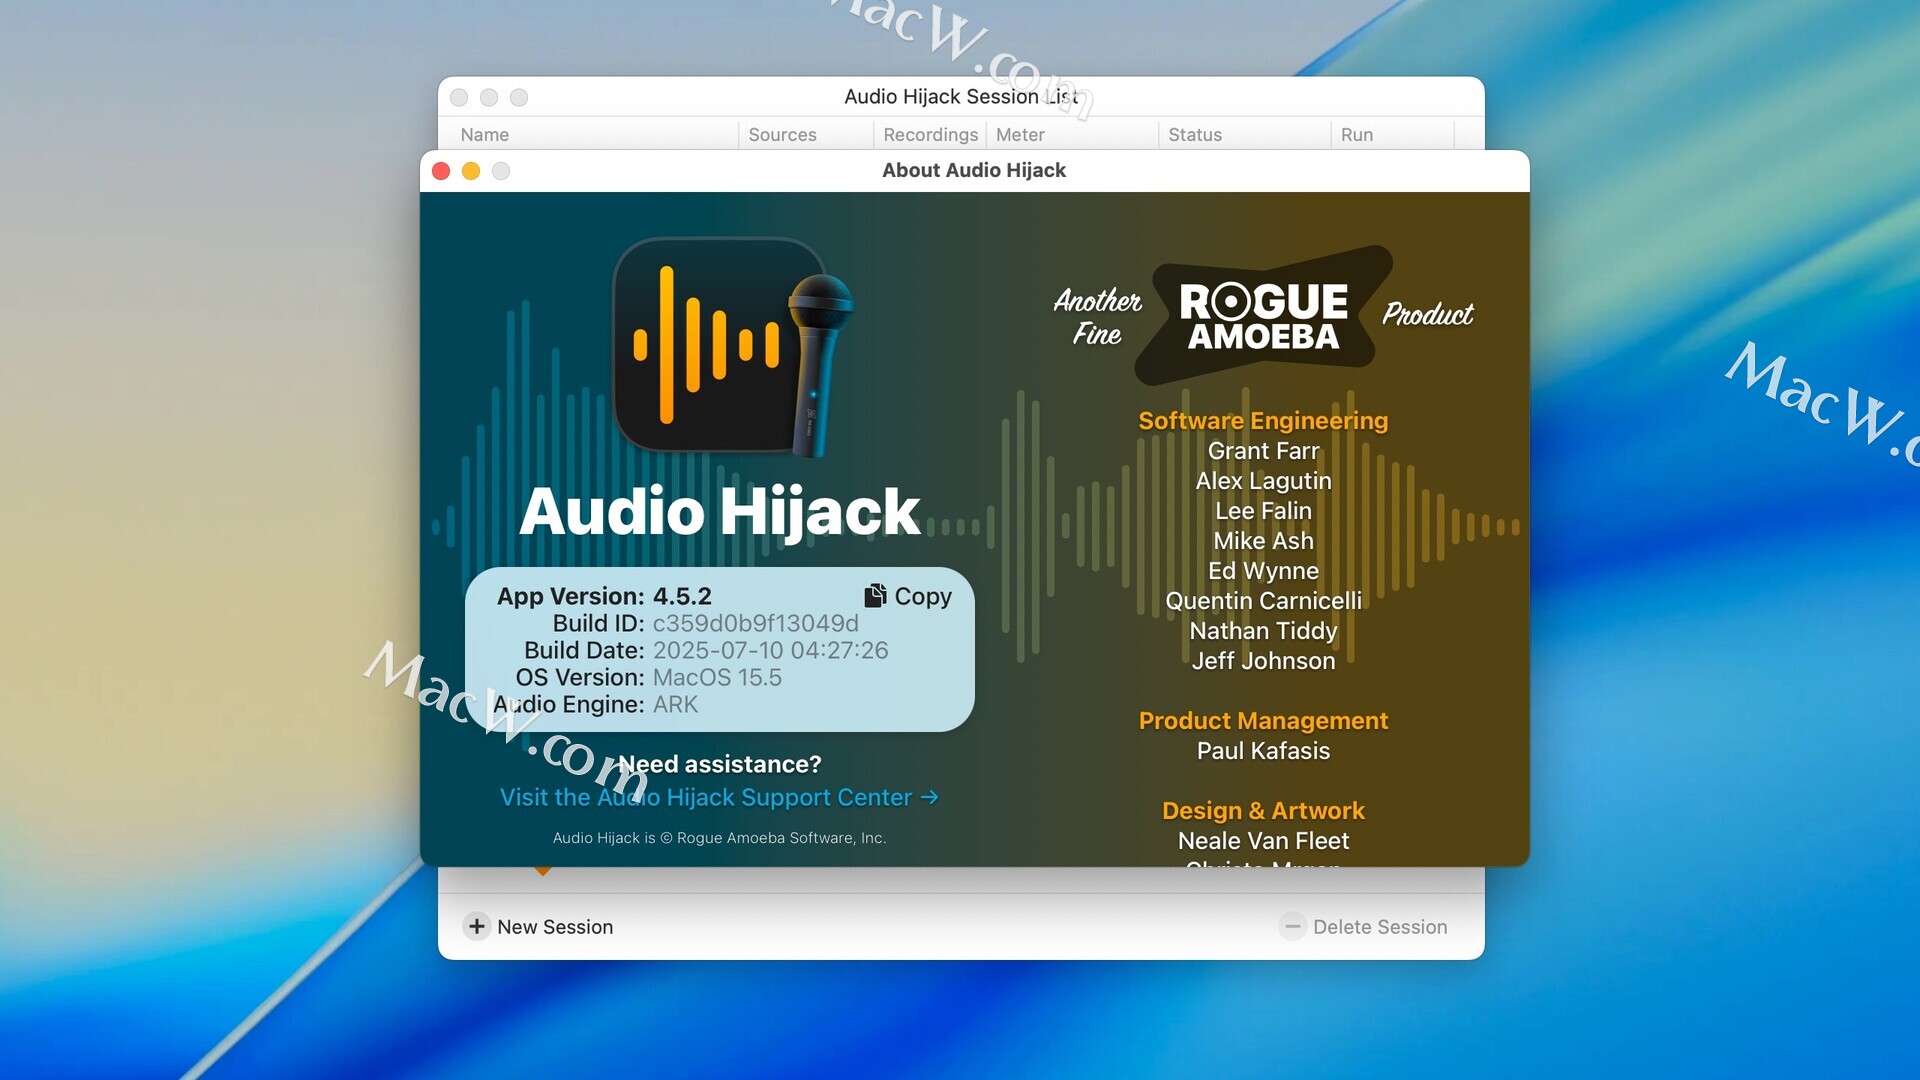
Task: Click the plus icon for New Session
Action: 477,927
